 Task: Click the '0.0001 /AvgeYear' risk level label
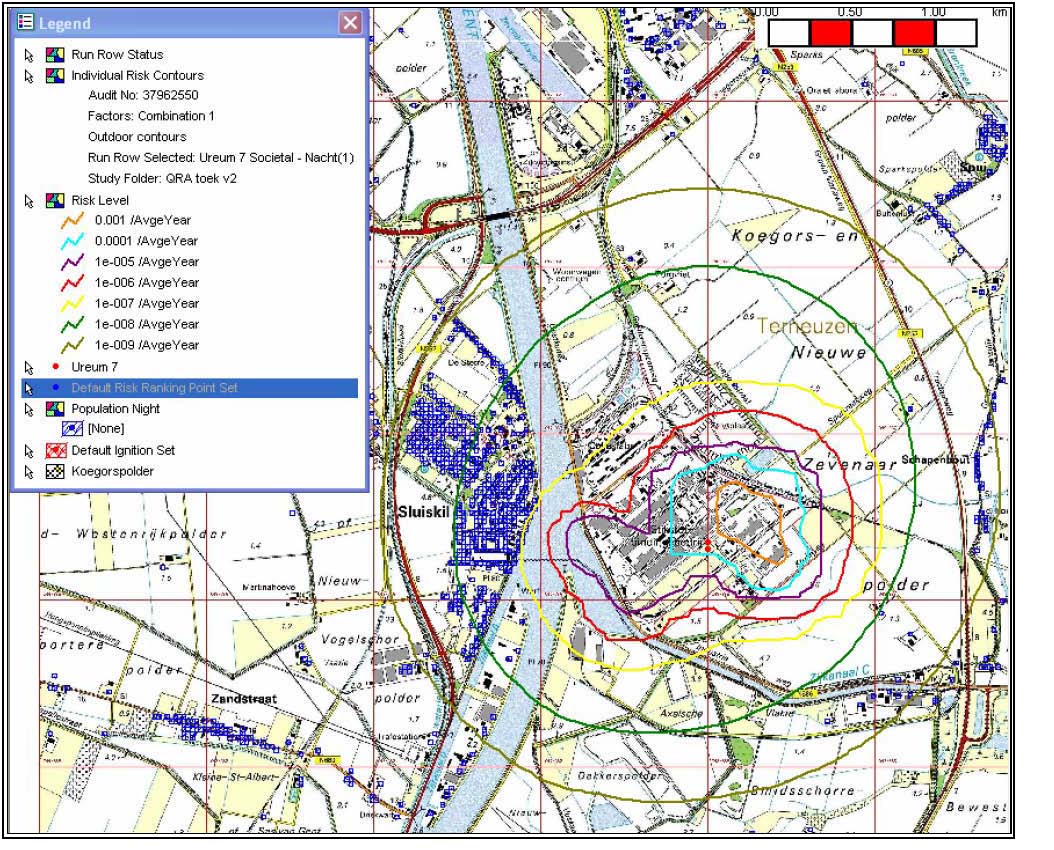[147, 241]
